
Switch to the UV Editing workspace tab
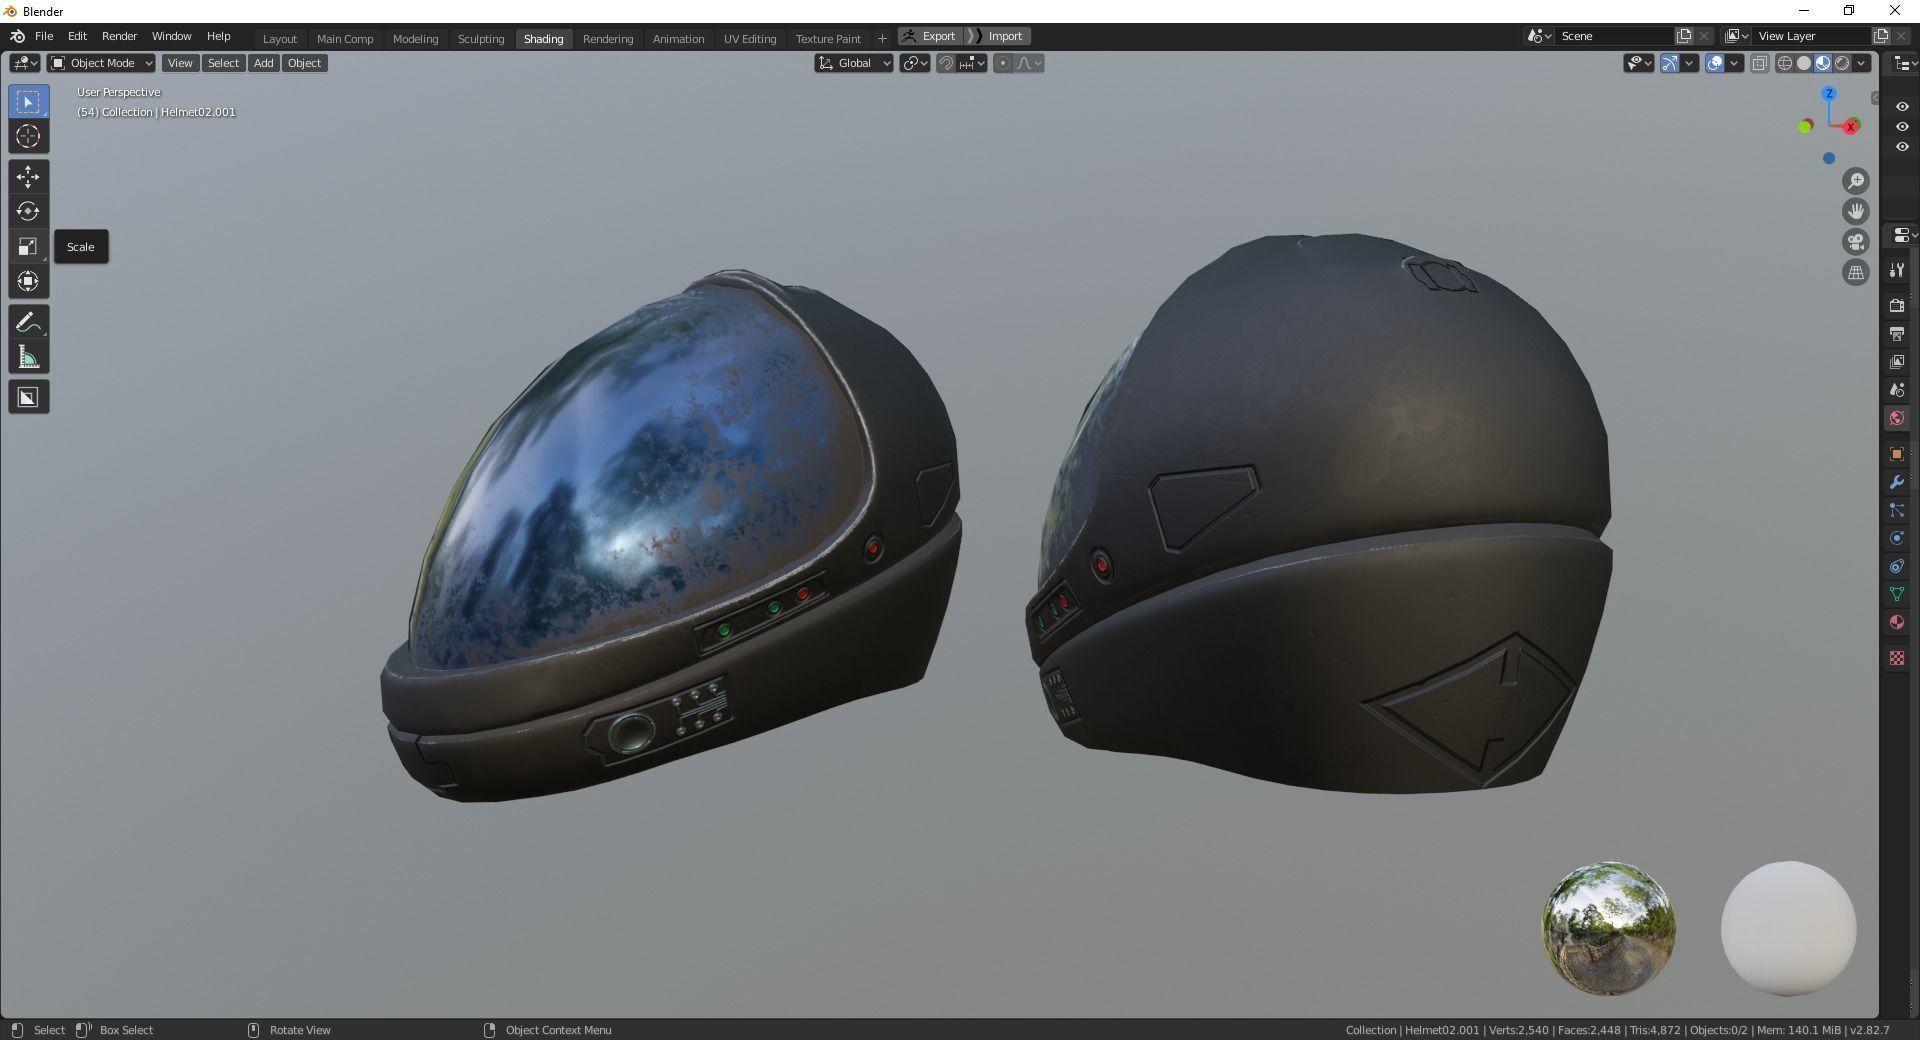(750, 38)
